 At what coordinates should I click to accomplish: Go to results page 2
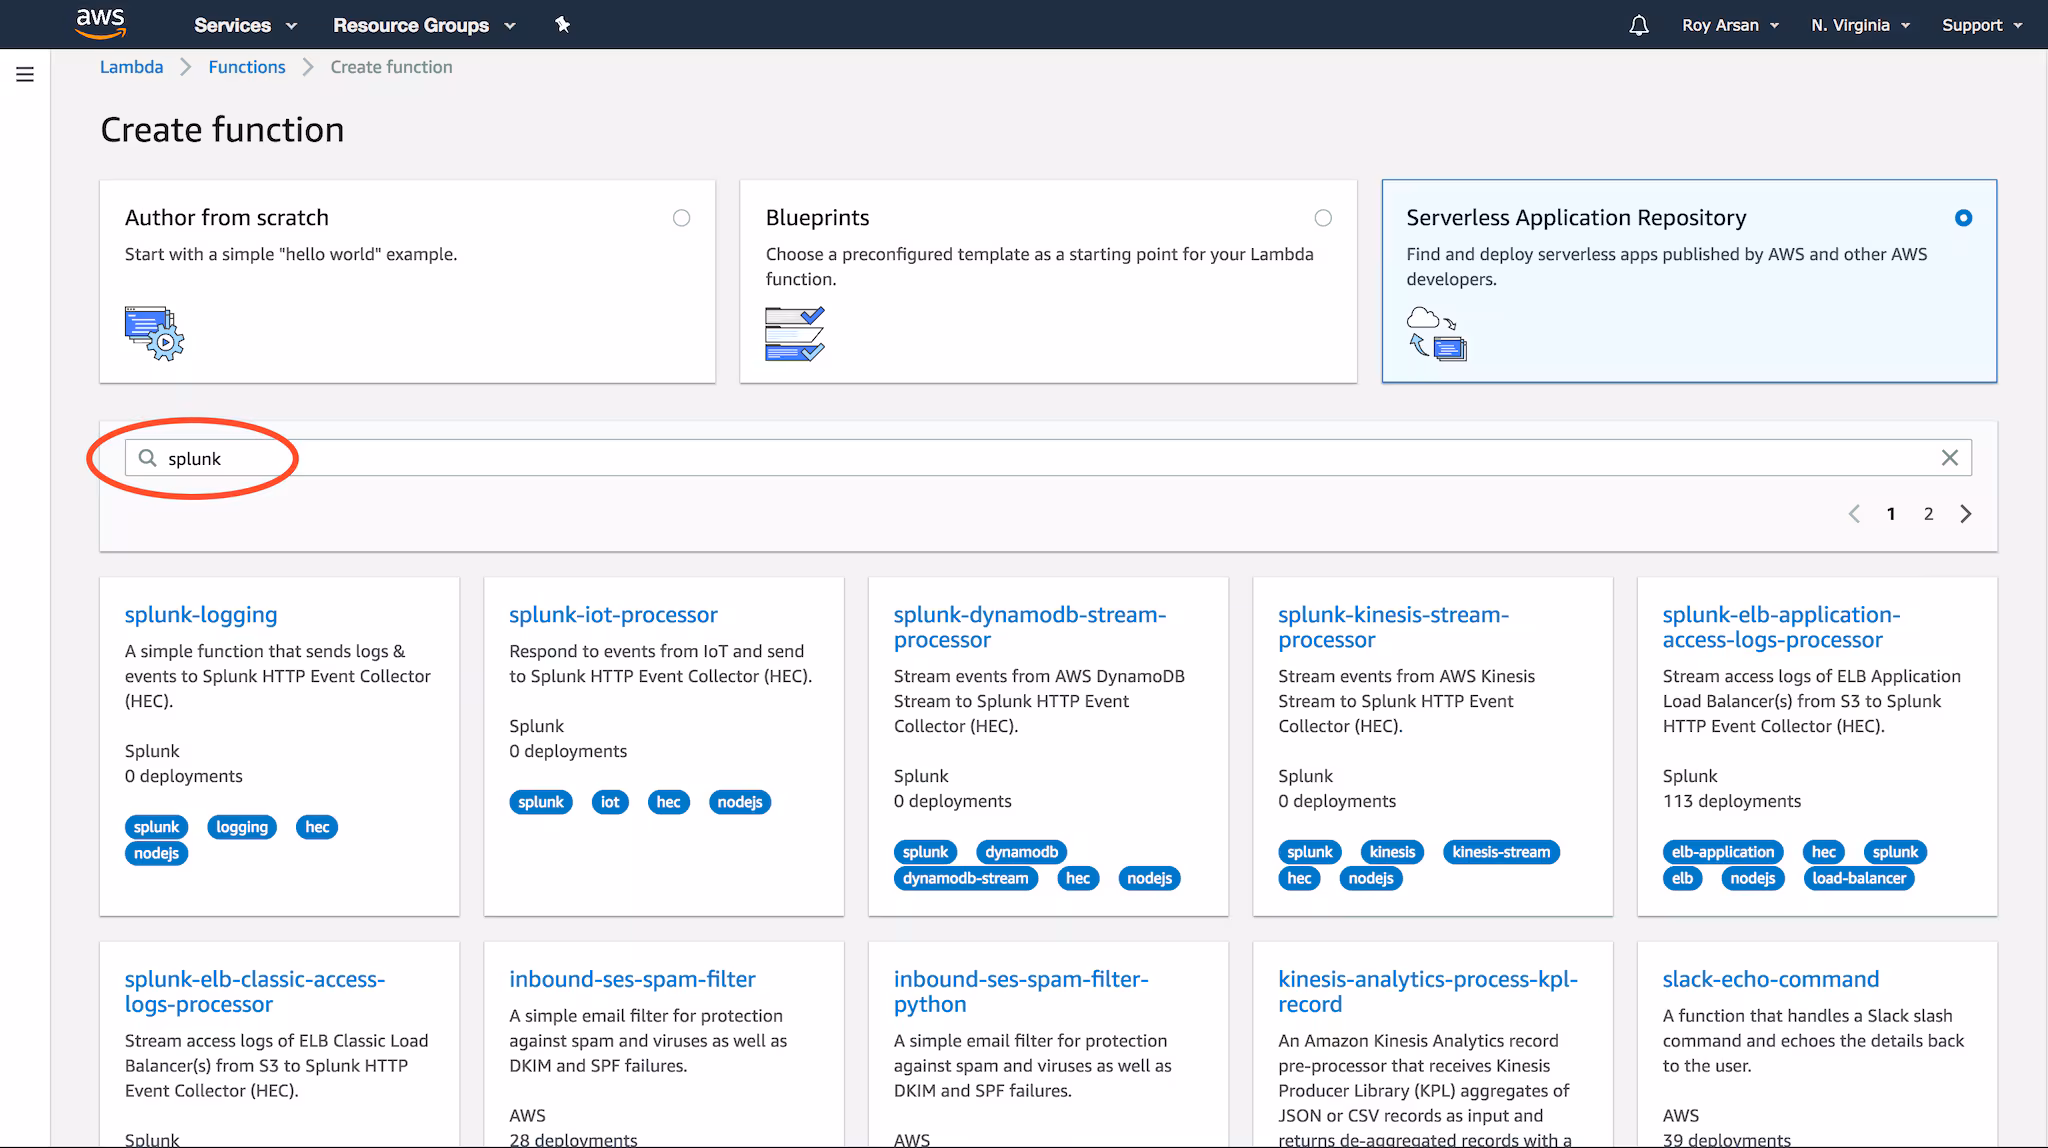click(x=1928, y=514)
